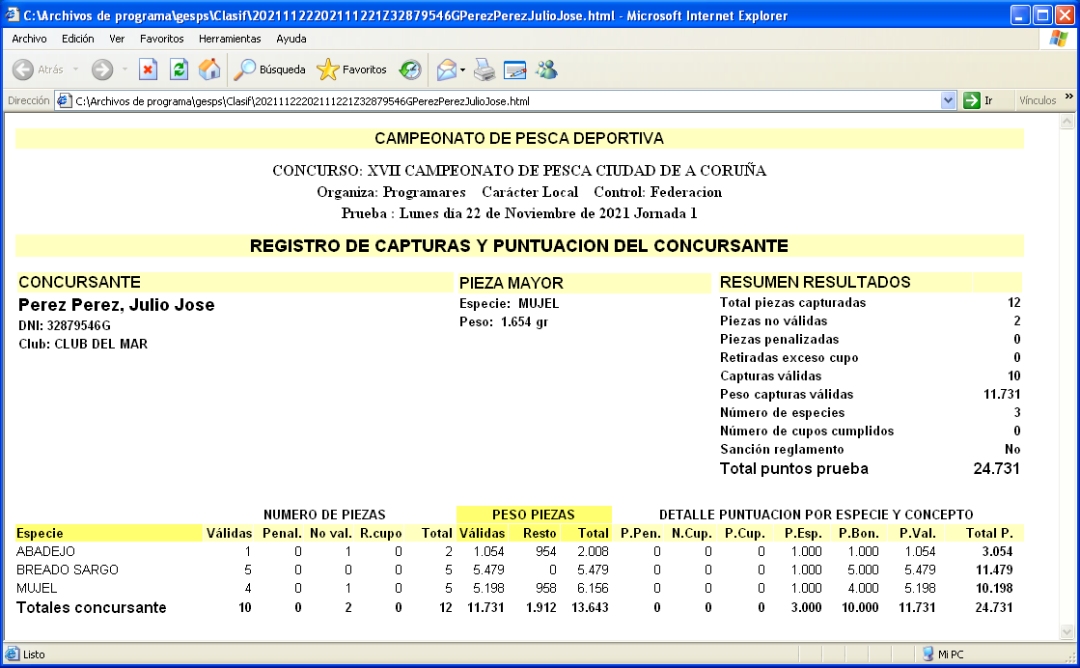This screenshot has height=668, width=1080.
Task: Click the Ir go button
Action: 978,101
